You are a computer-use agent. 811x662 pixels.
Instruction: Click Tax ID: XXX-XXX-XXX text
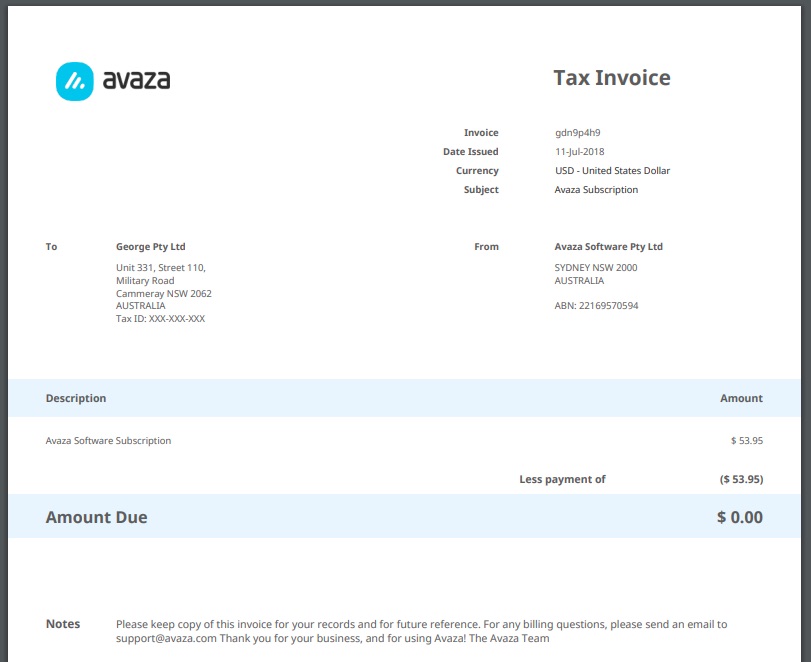(160, 319)
